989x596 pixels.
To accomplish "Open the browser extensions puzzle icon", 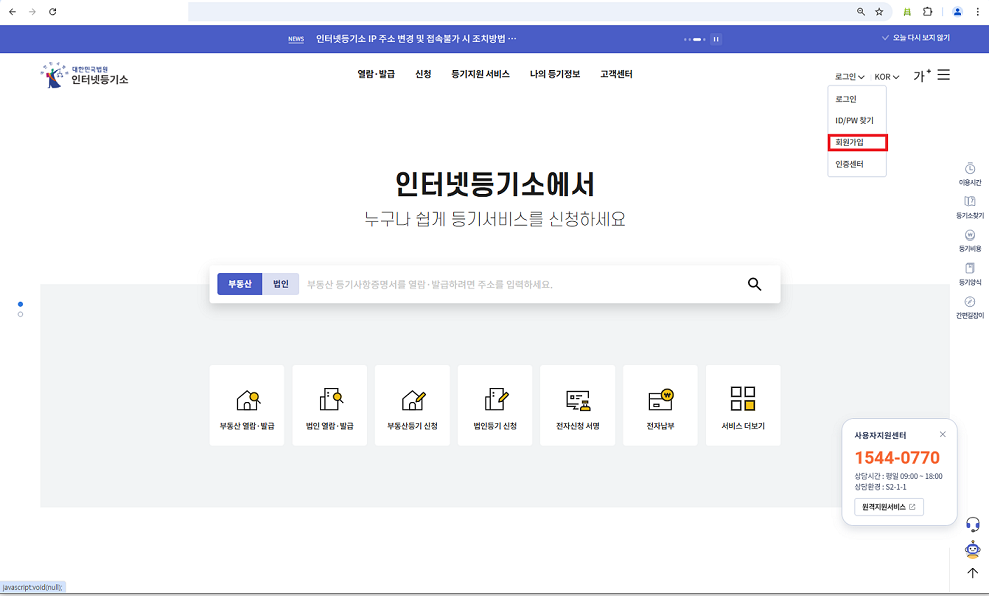I will (x=927, y=11).
